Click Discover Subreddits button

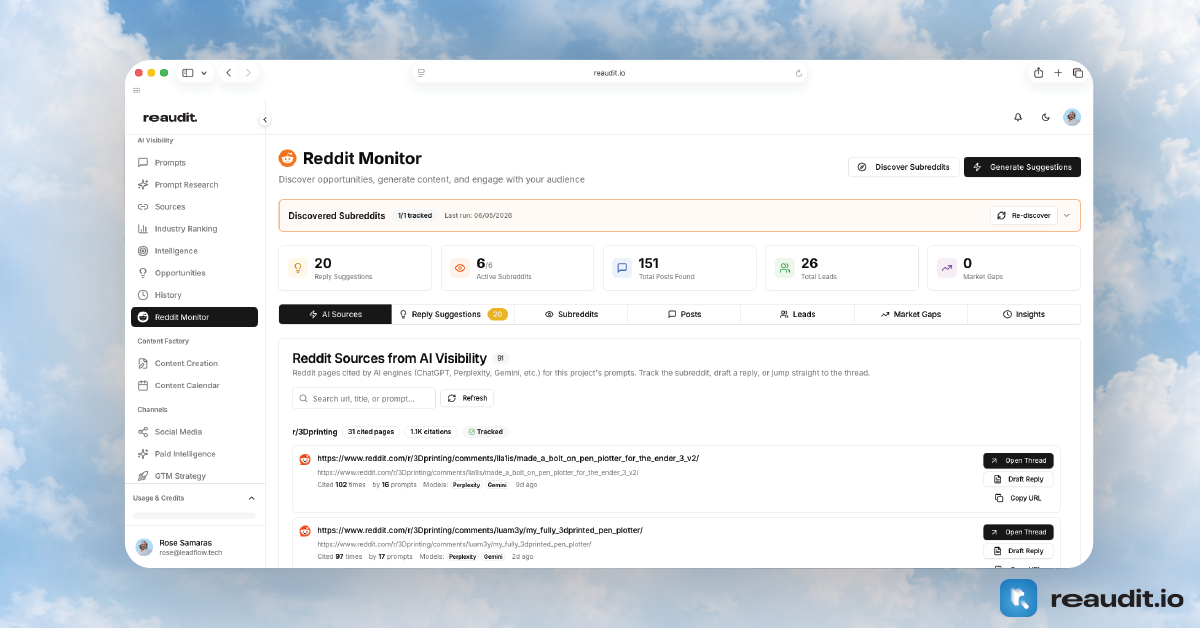tap(903, 167)
